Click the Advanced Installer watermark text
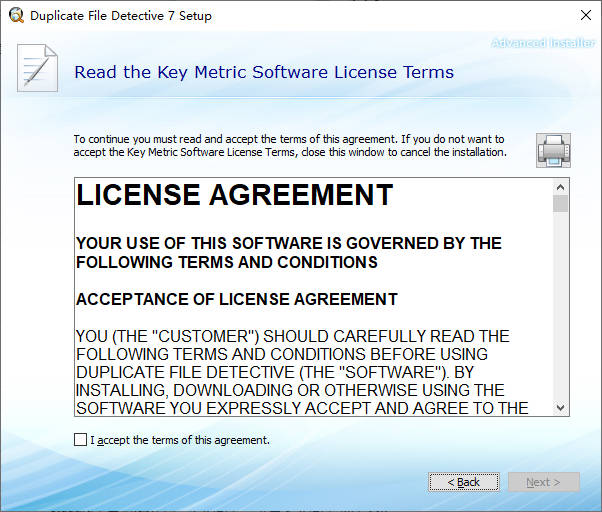 click(544, 43)
